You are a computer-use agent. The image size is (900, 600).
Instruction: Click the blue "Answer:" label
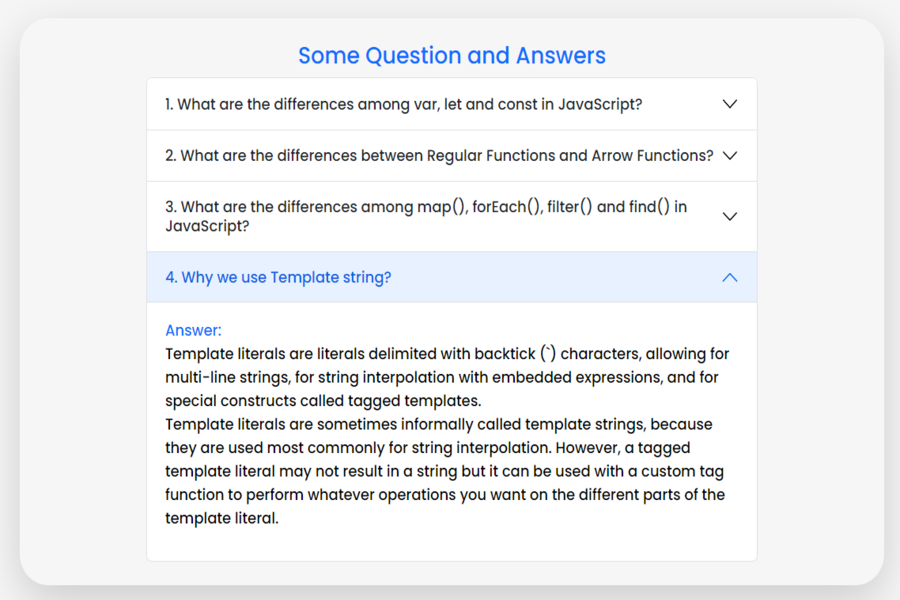[193, 330]
